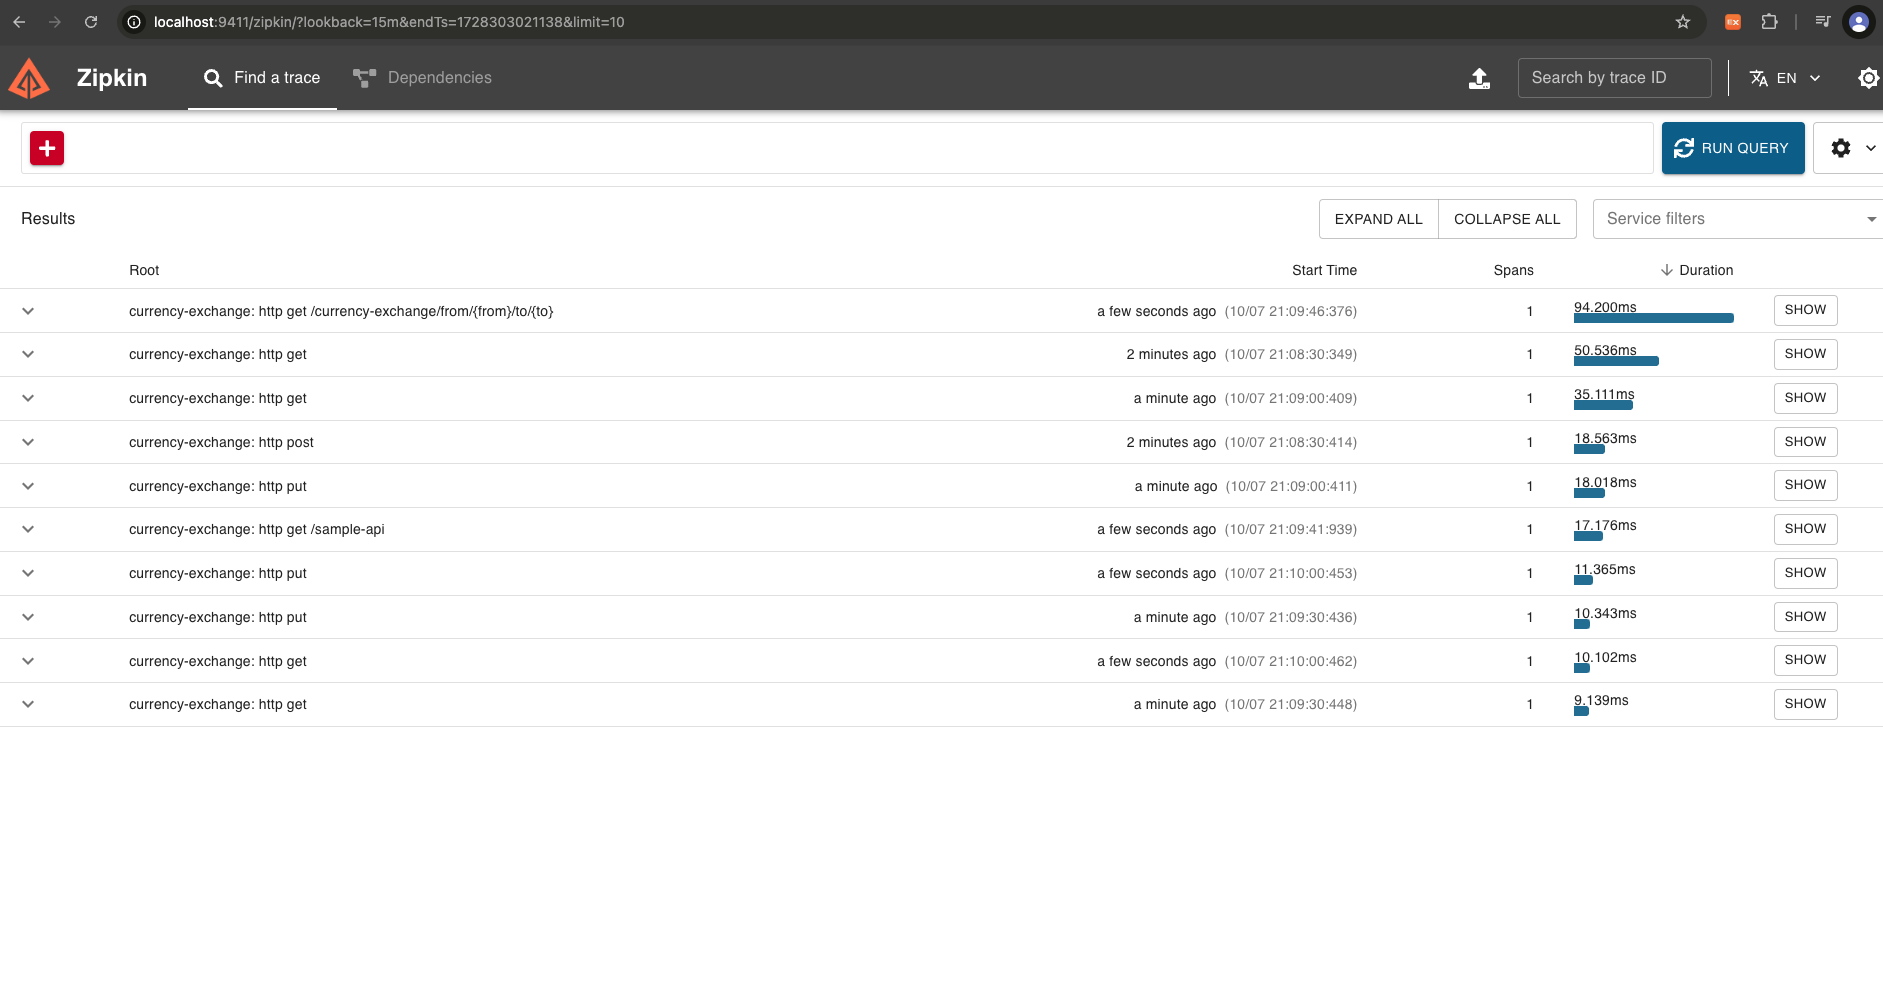Show the 94.200ms trace
The height and width of the screenshot is (987, 1883).
coord(1805,310)
